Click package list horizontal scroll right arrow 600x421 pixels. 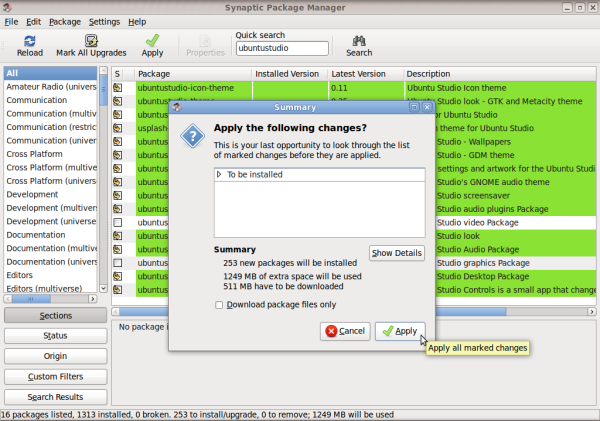coord(592,312)
